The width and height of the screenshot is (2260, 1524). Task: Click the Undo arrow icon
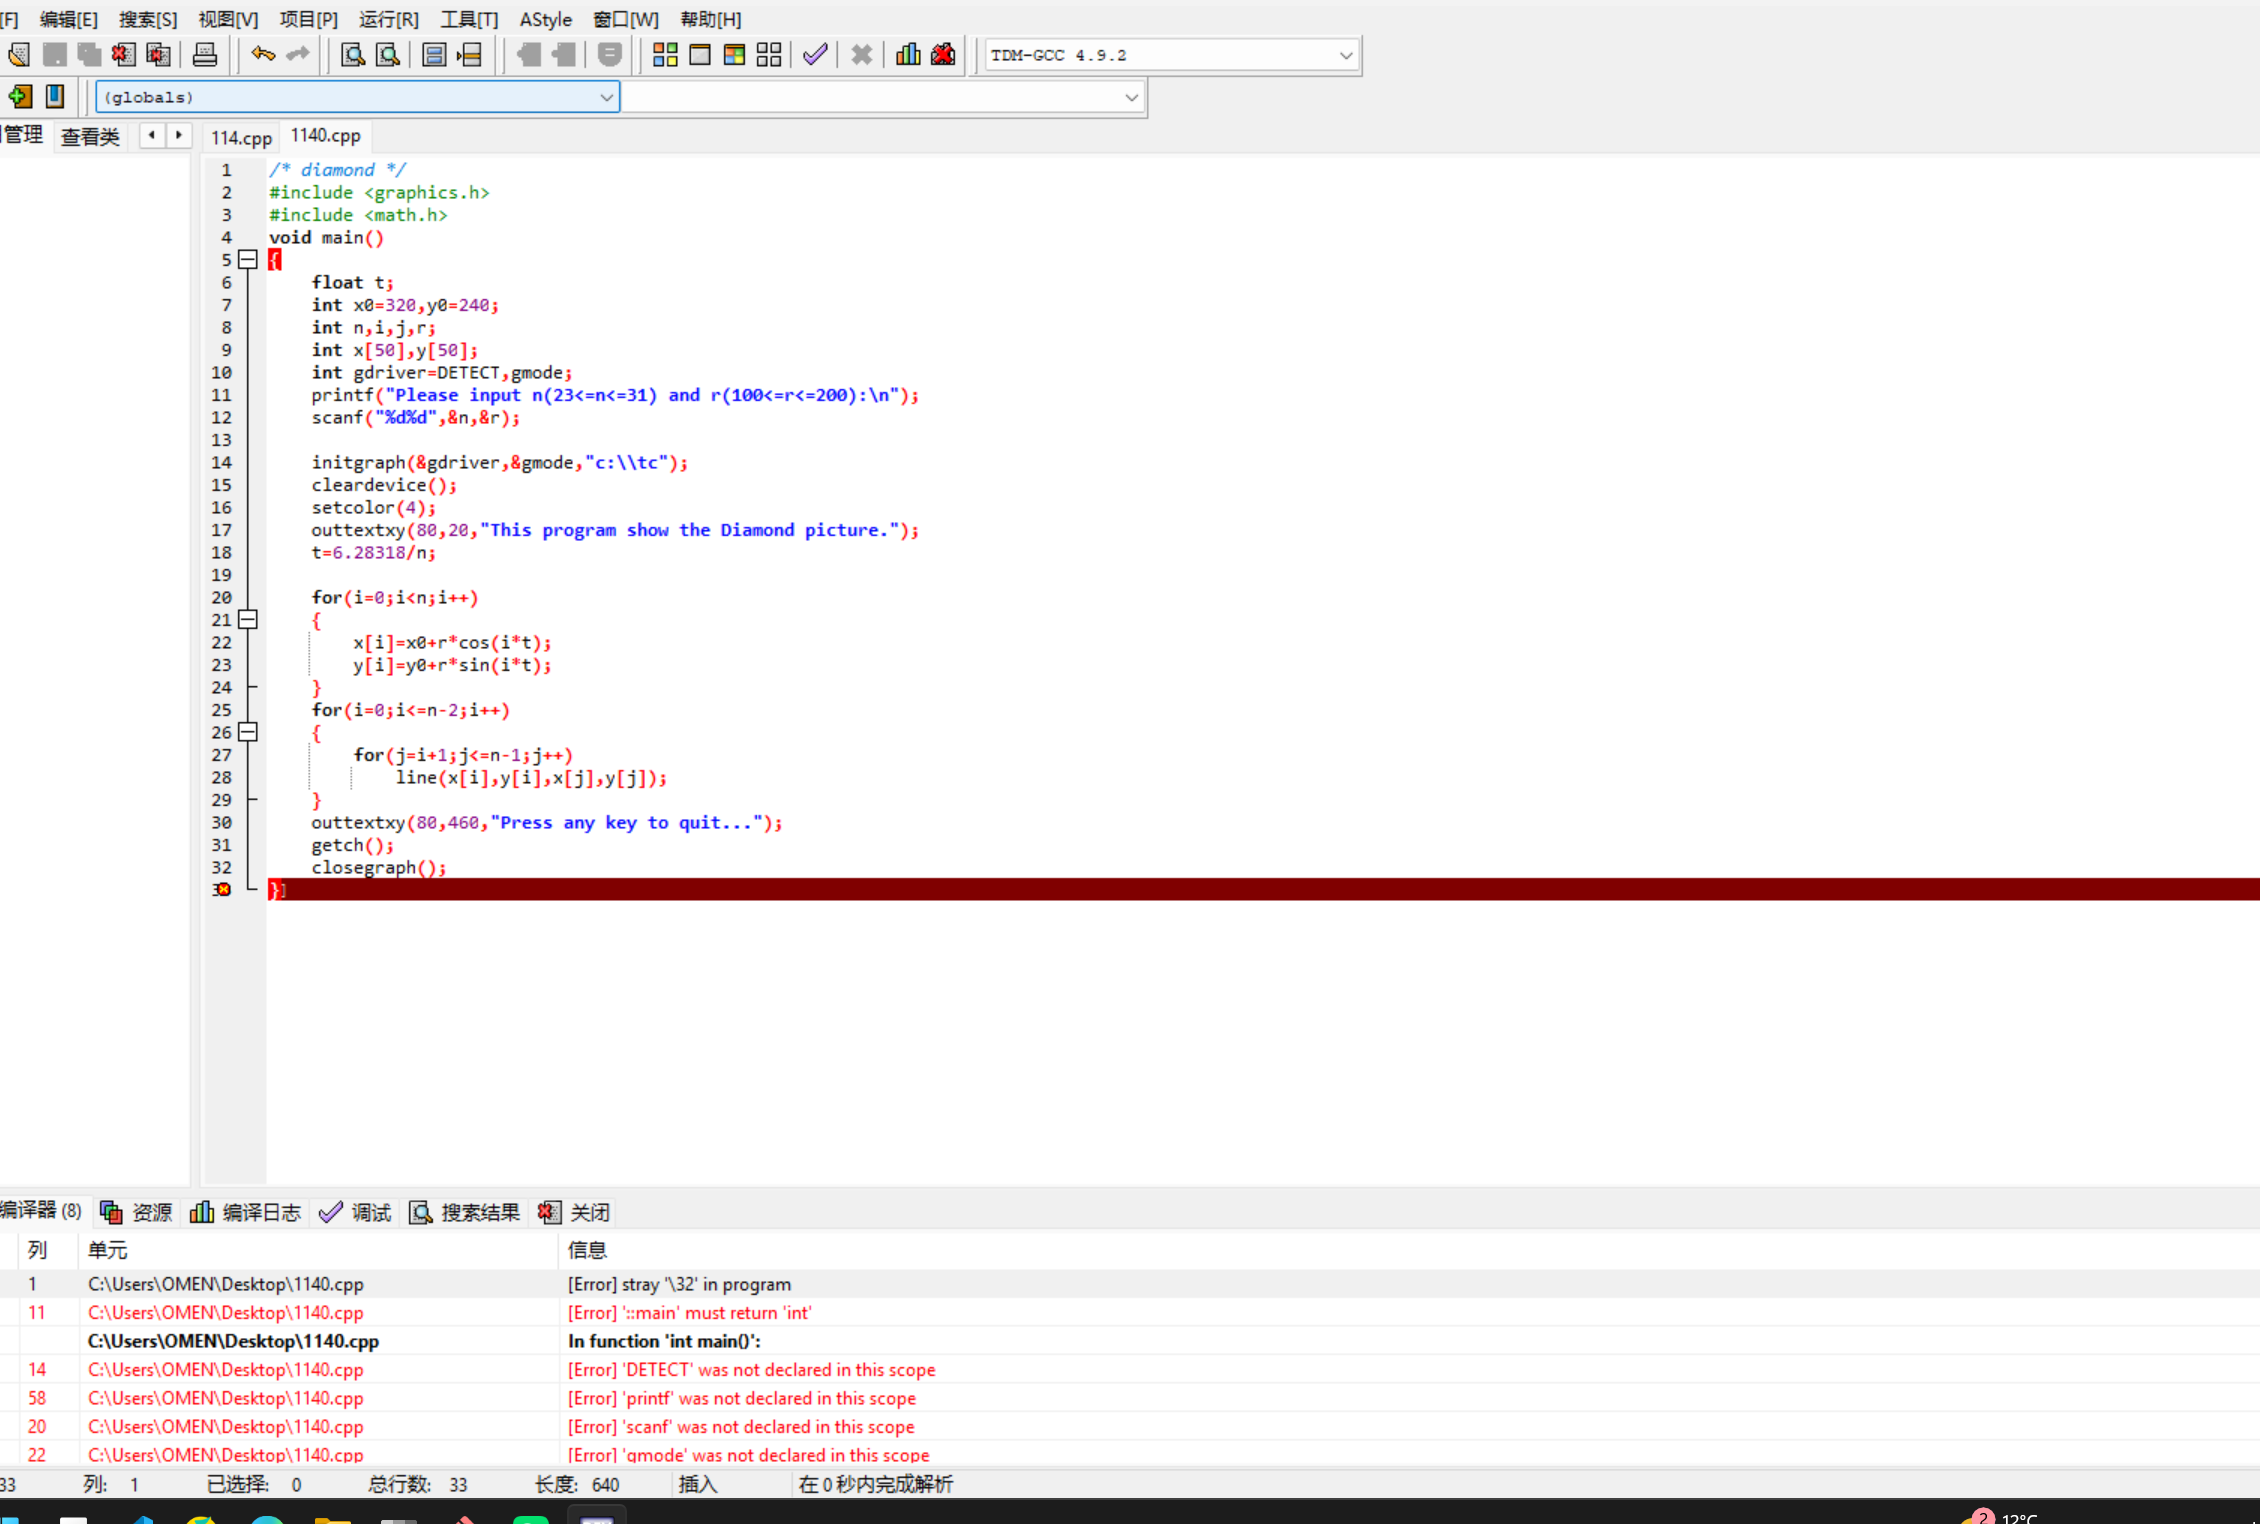pos(263,55)
